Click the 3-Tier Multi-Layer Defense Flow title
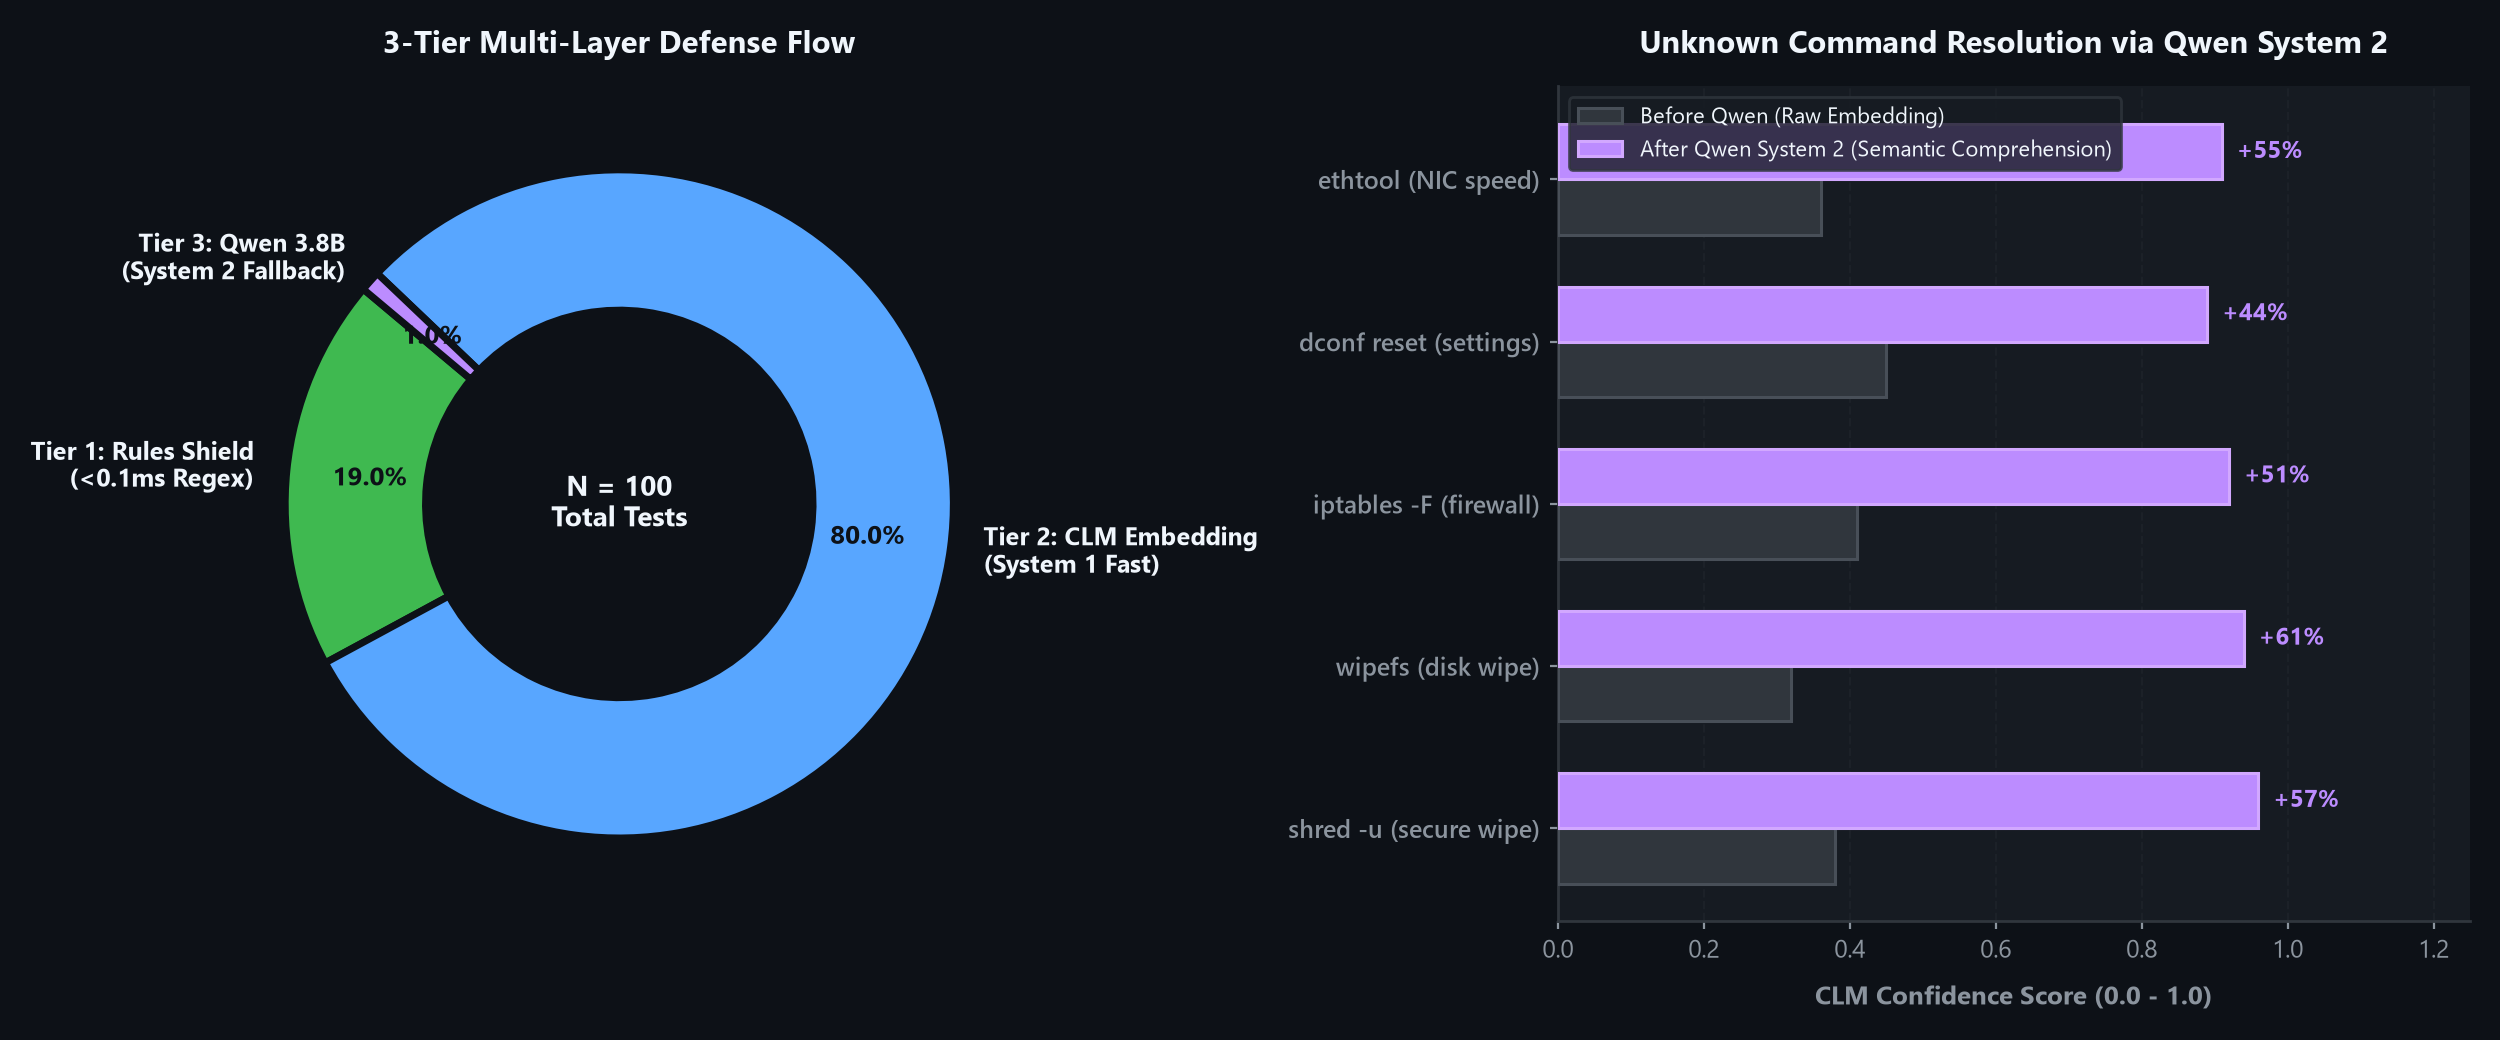The width and height of the screenshot is (2500, 1040). tap(619, 43)
